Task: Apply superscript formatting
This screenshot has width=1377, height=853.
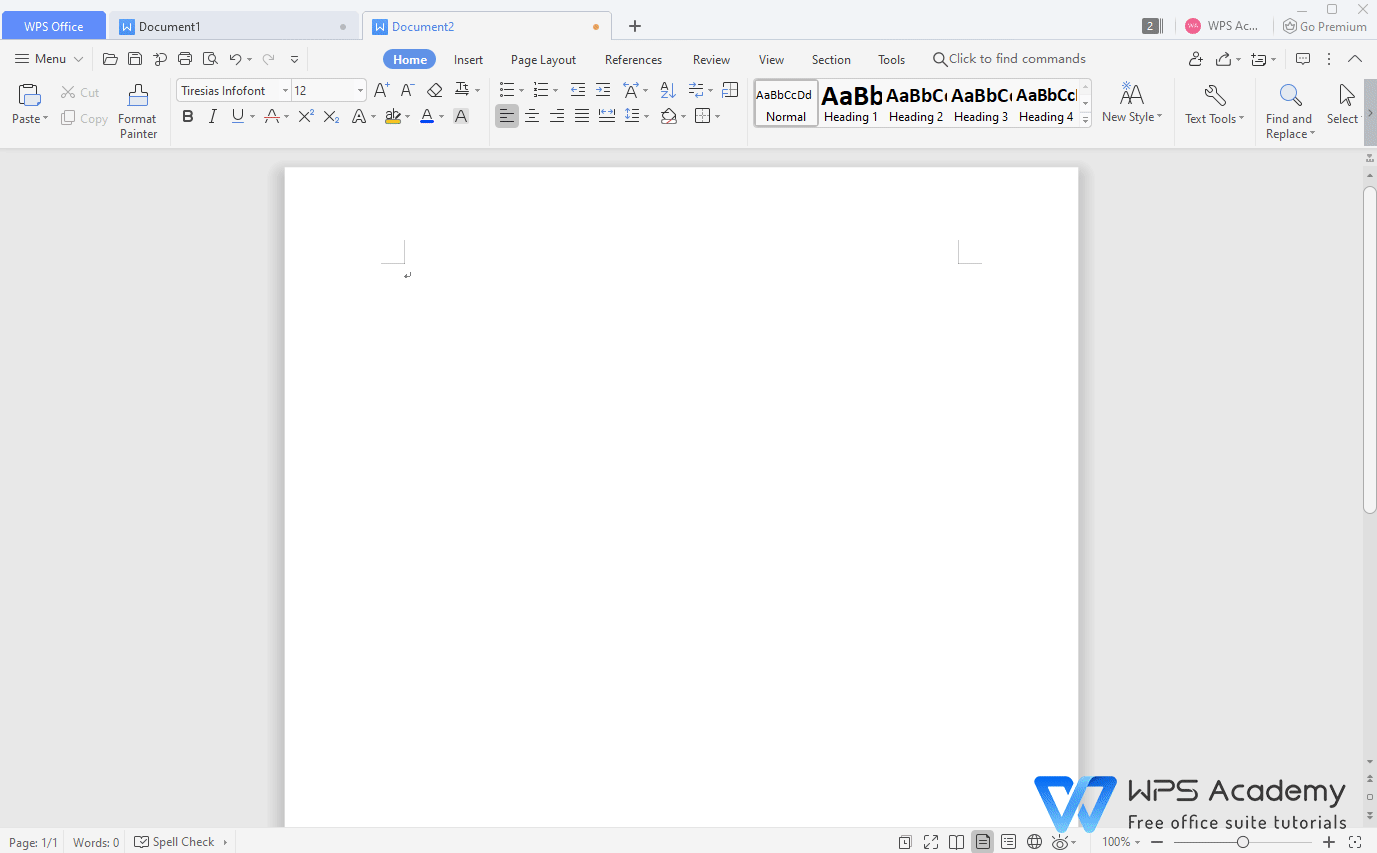Action: point(305,116)
